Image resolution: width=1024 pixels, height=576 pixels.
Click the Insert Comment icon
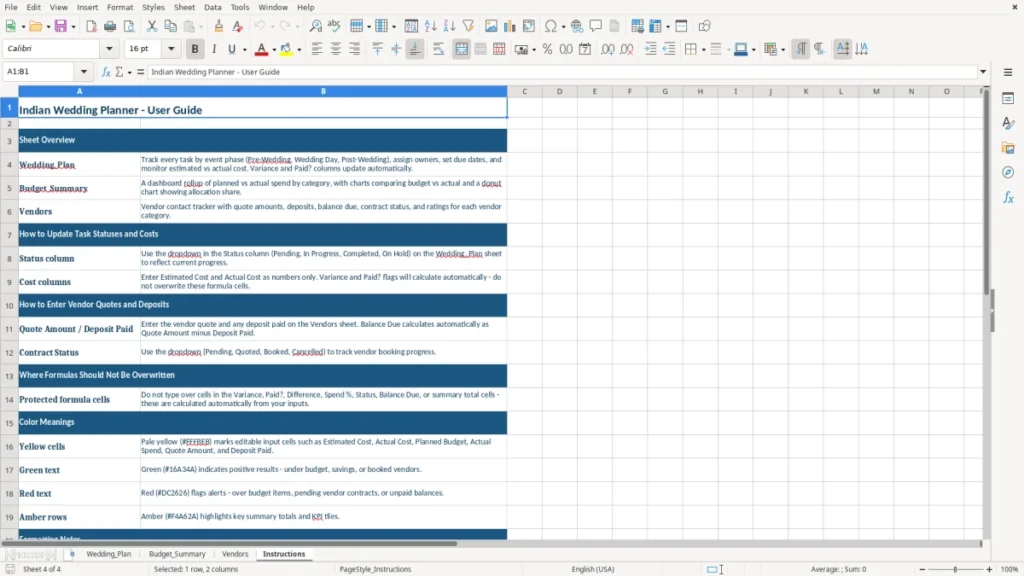point(596,26)
